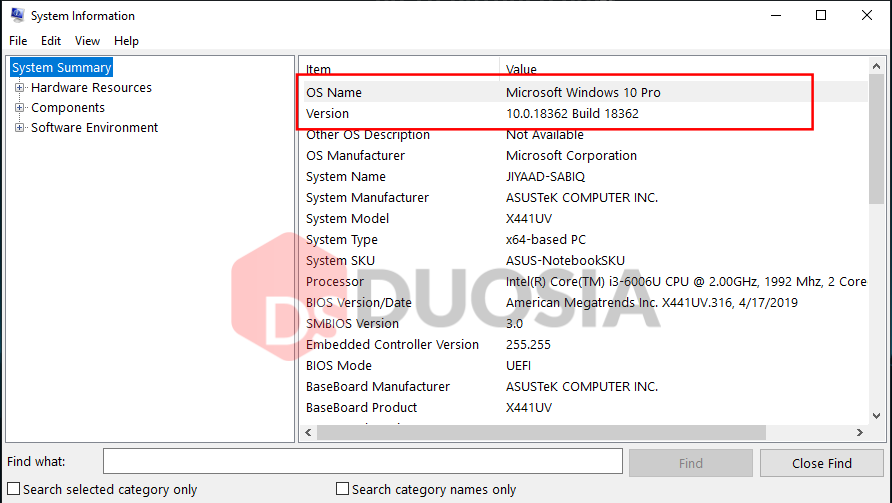This screenshot has height=503, width=892.
Task: Minimize the System Information window
Action: click(776, 15)
